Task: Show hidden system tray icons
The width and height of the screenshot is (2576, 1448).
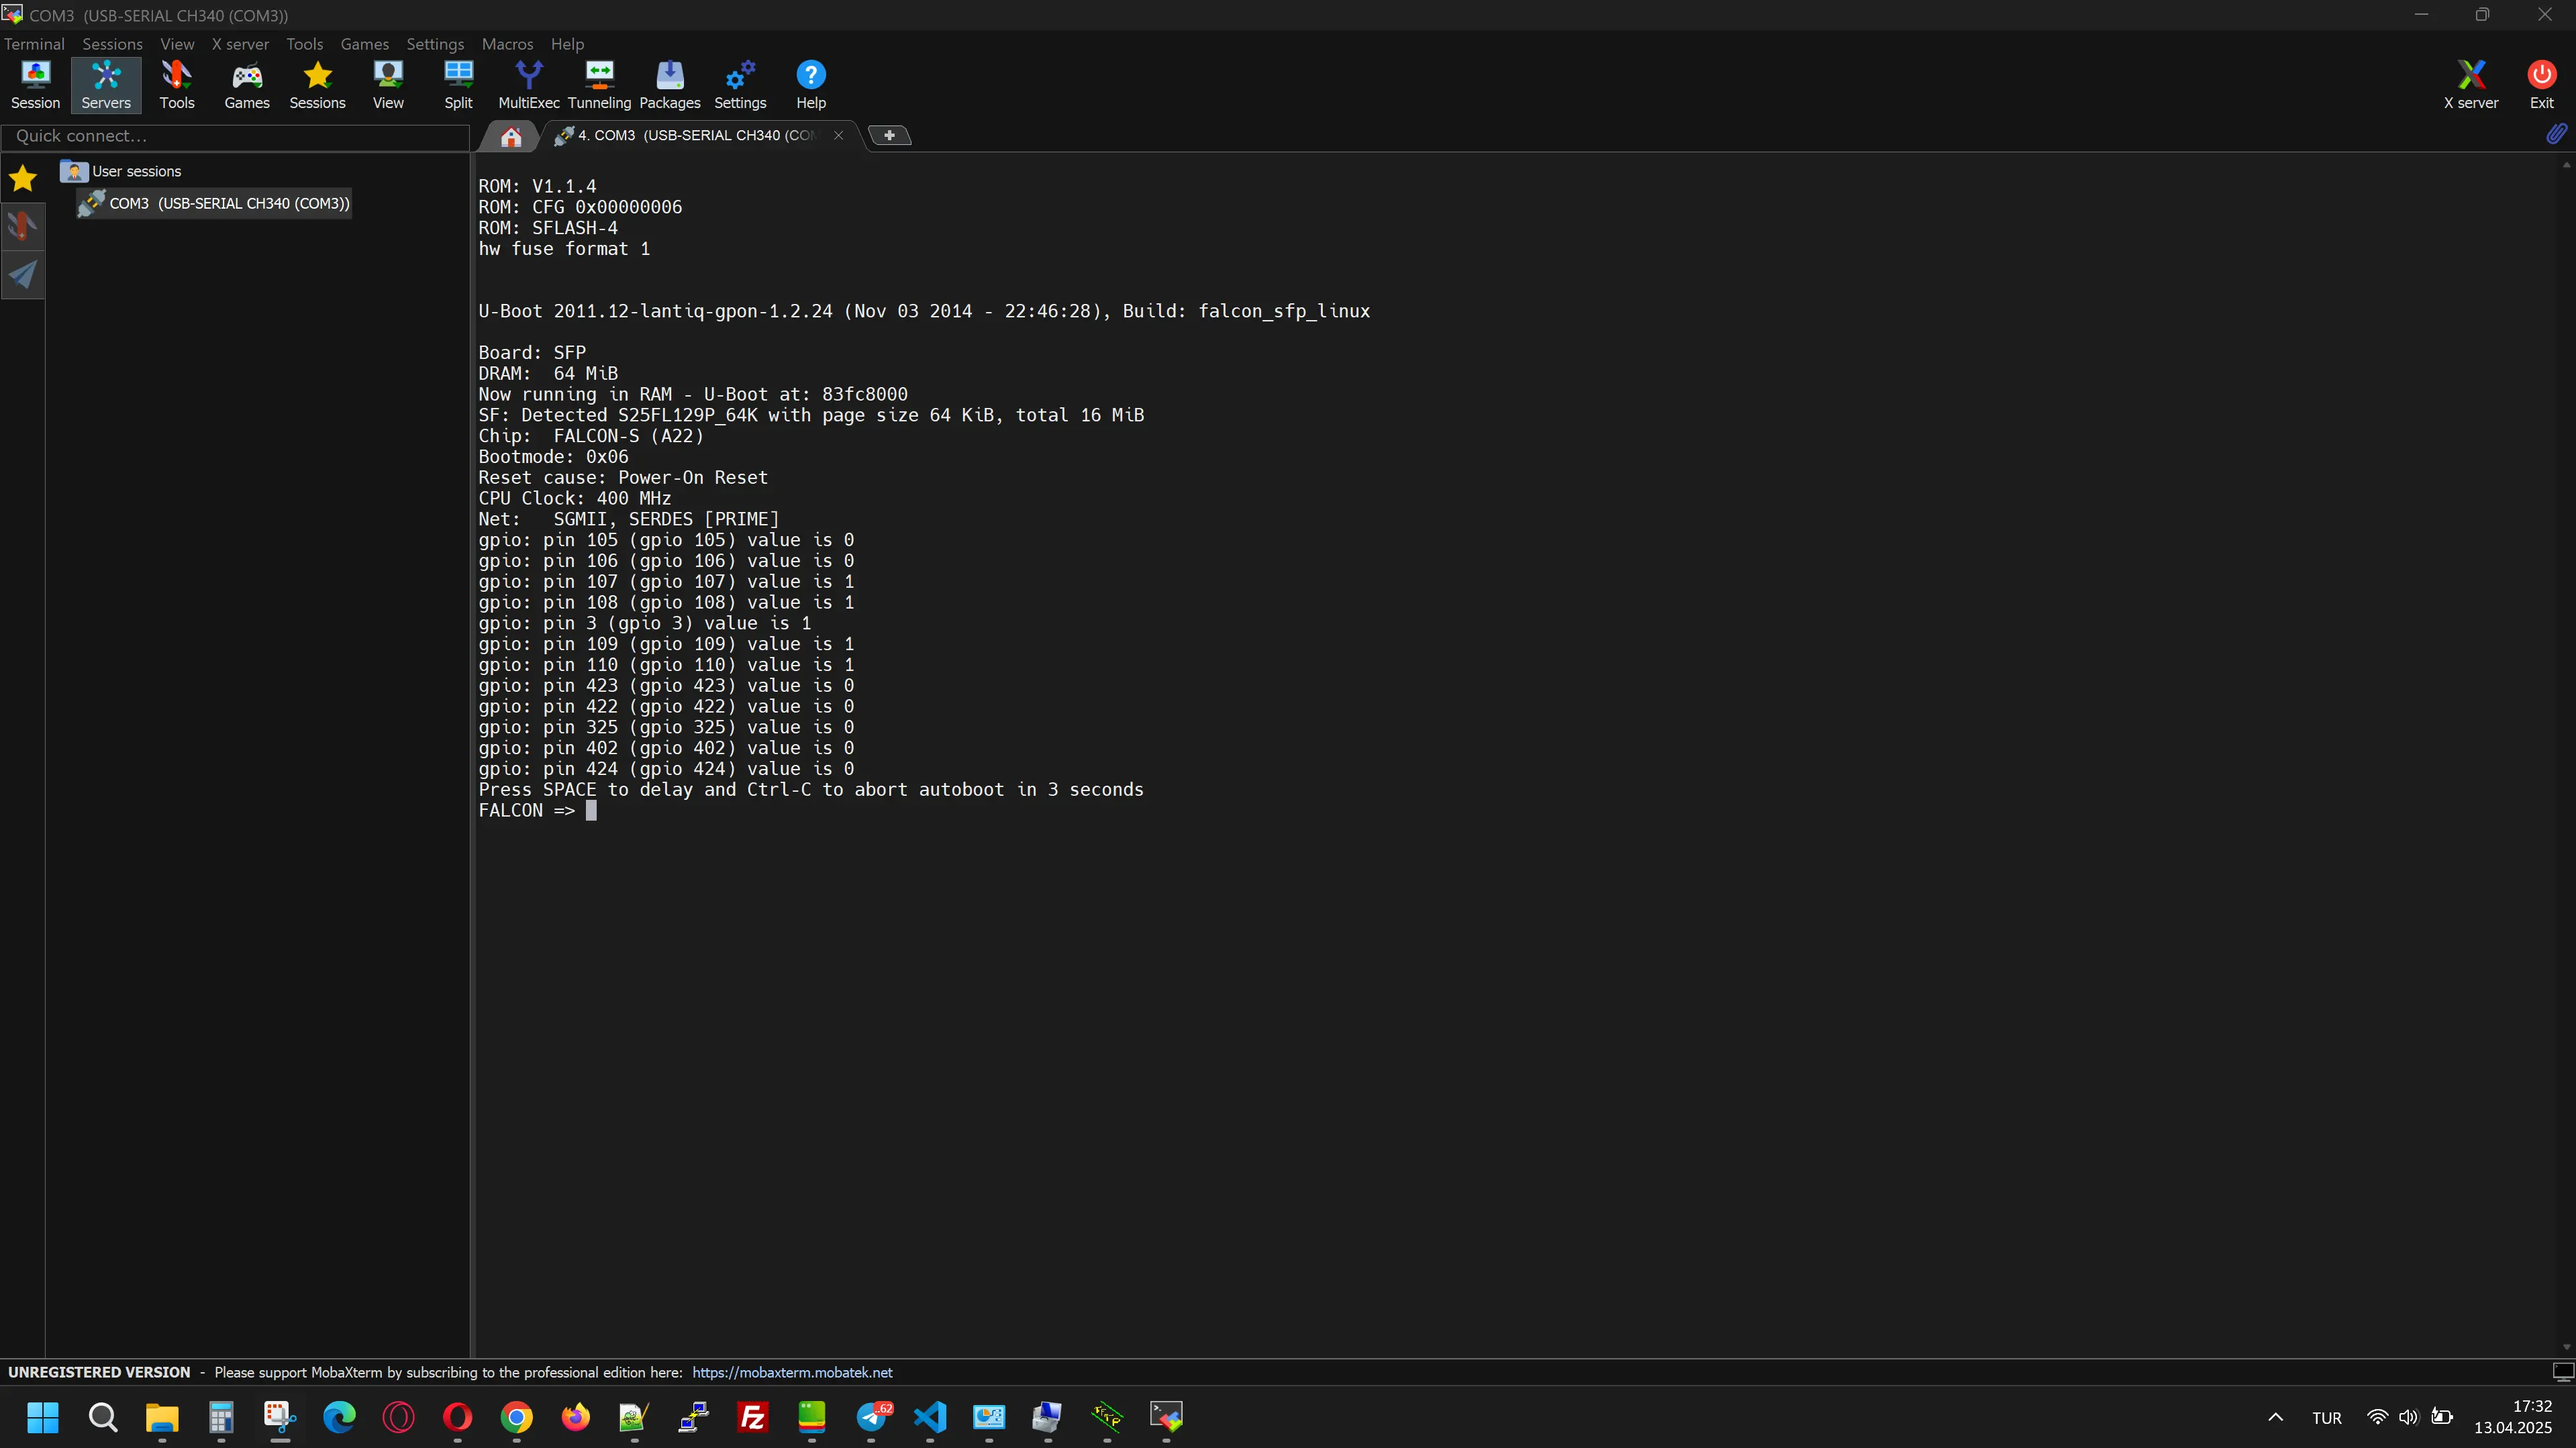Action: pos(2275,1417)
